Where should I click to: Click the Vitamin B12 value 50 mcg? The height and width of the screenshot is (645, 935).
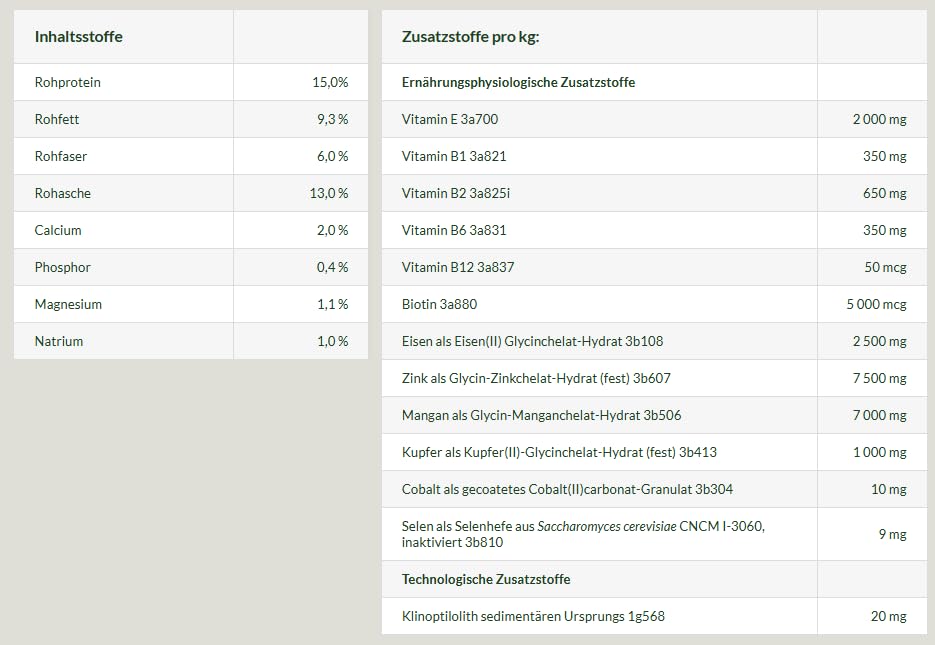coord(886,267)
